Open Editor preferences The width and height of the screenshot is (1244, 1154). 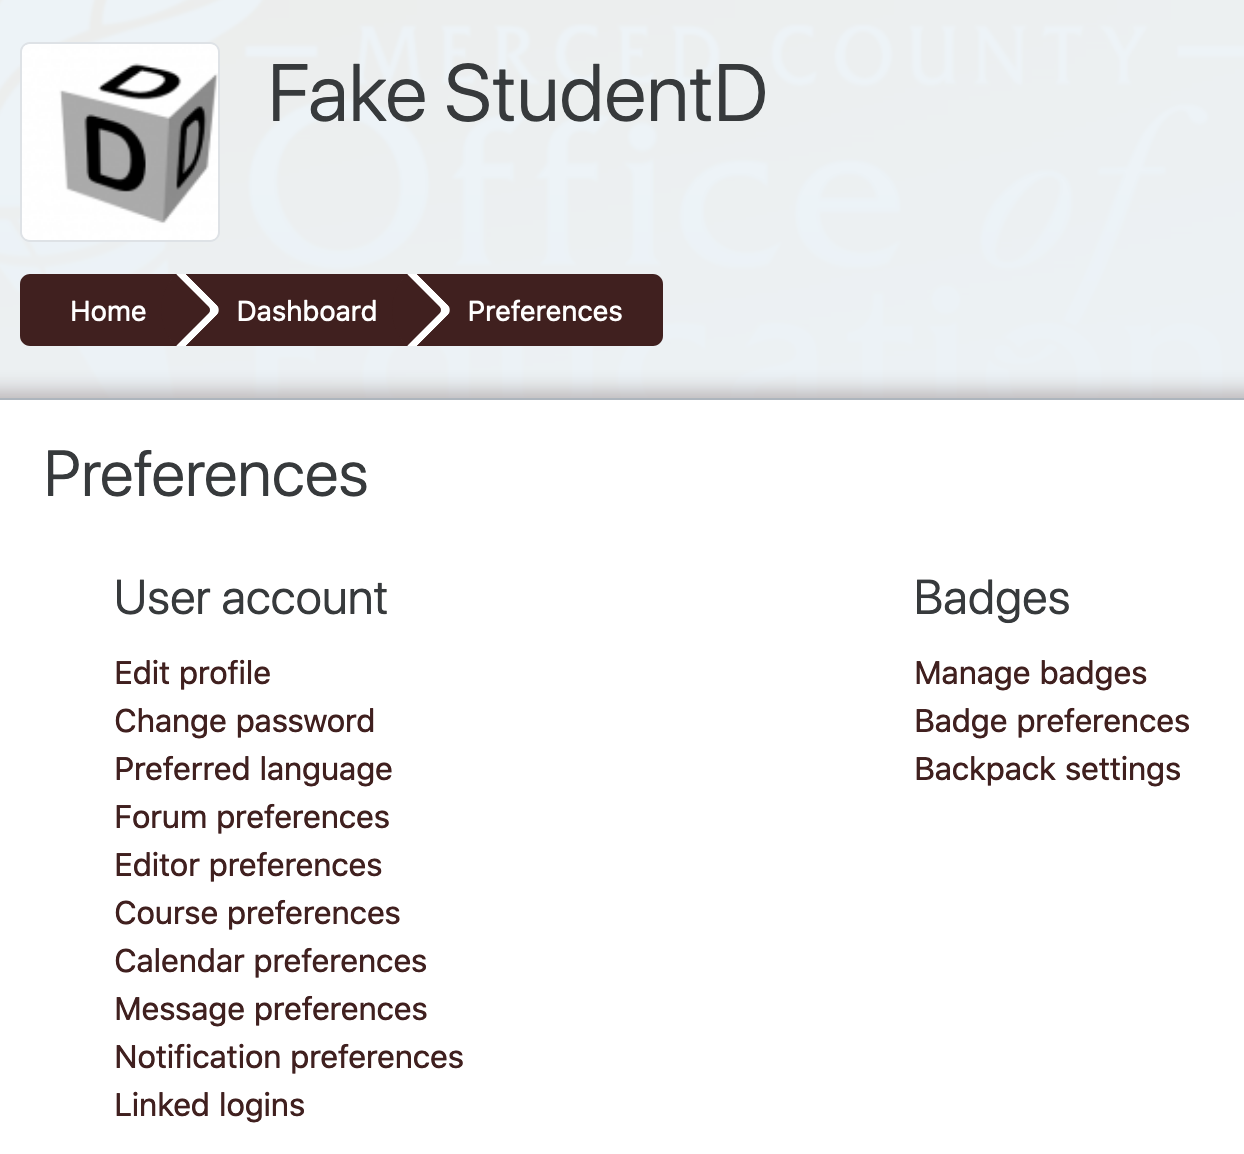tap(249, 865)
